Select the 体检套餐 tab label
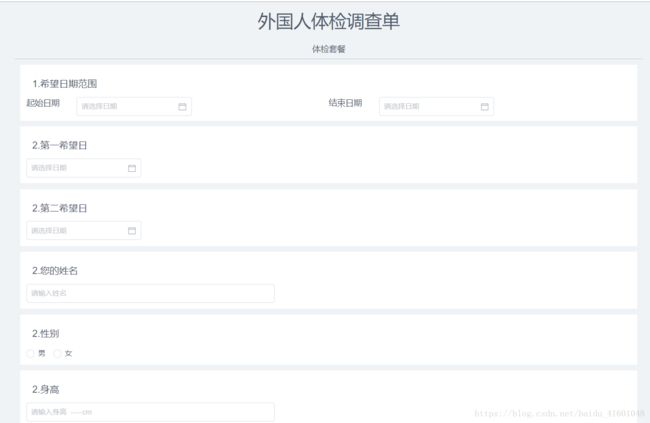 point(329,49)
